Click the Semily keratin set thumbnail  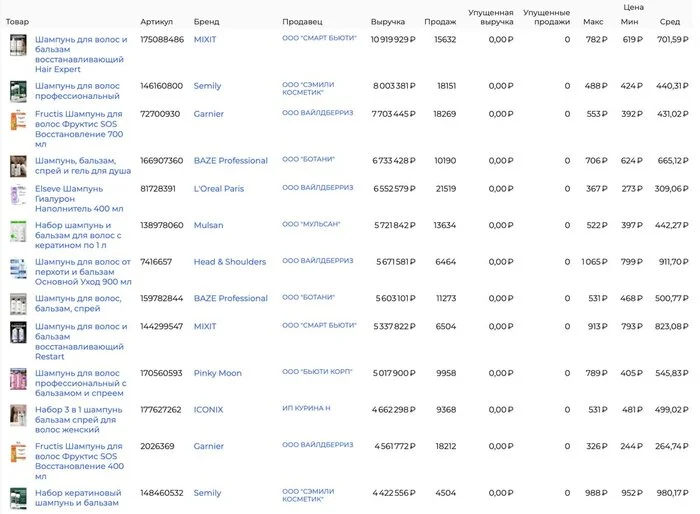[x=18, y=498]
